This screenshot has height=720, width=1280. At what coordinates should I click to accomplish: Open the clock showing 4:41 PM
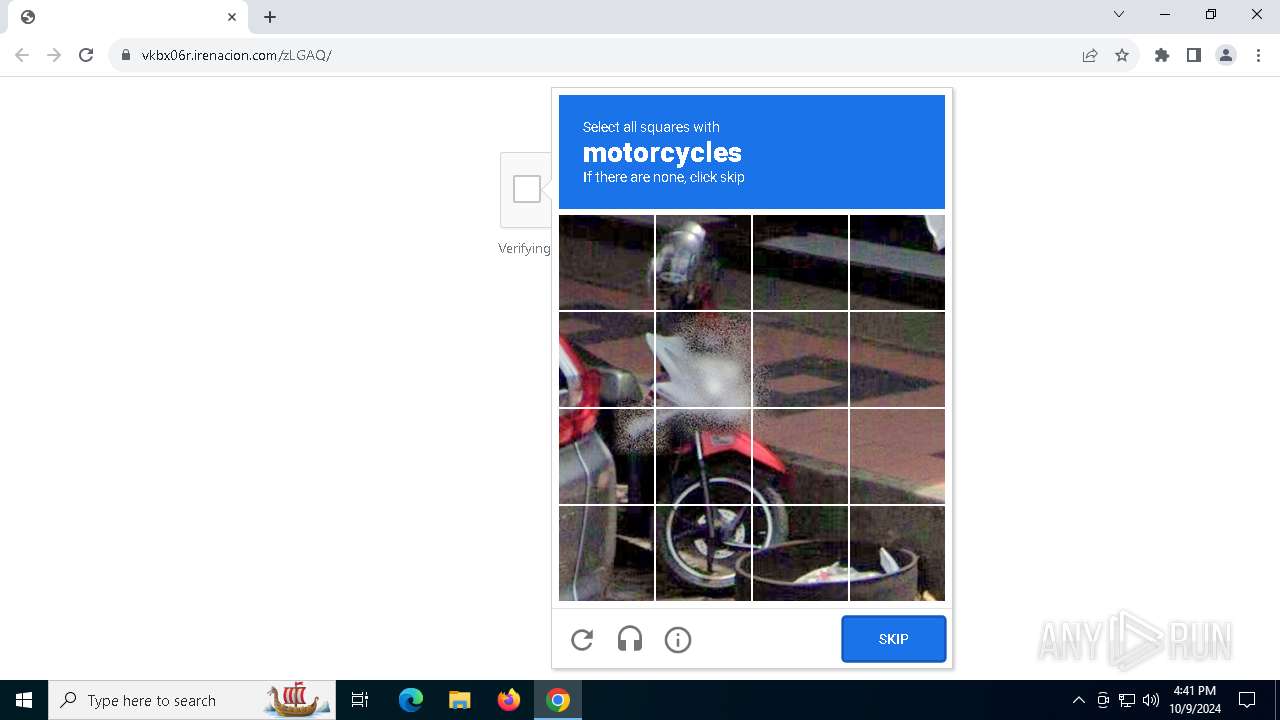point(1195,700)
